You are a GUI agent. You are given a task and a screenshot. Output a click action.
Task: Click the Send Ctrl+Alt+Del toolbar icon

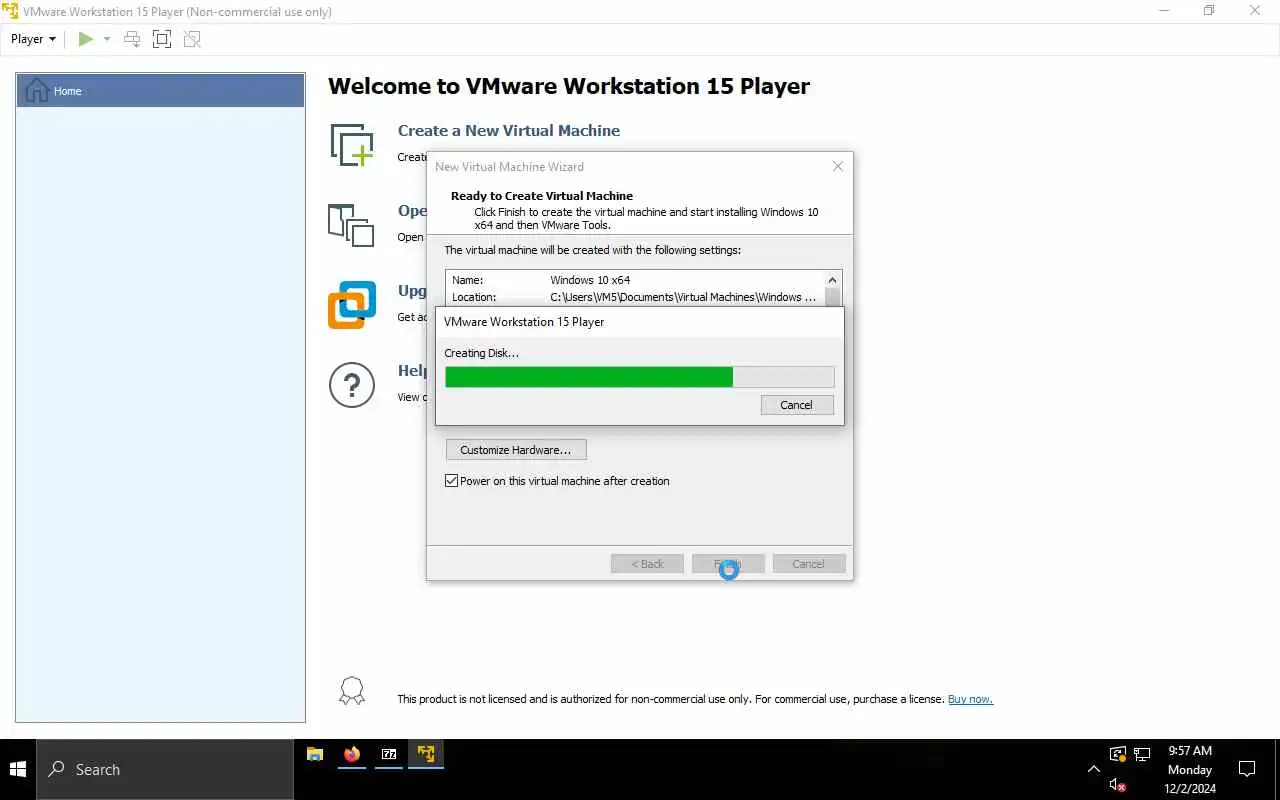pyautogui.click(x=132, y=39)
